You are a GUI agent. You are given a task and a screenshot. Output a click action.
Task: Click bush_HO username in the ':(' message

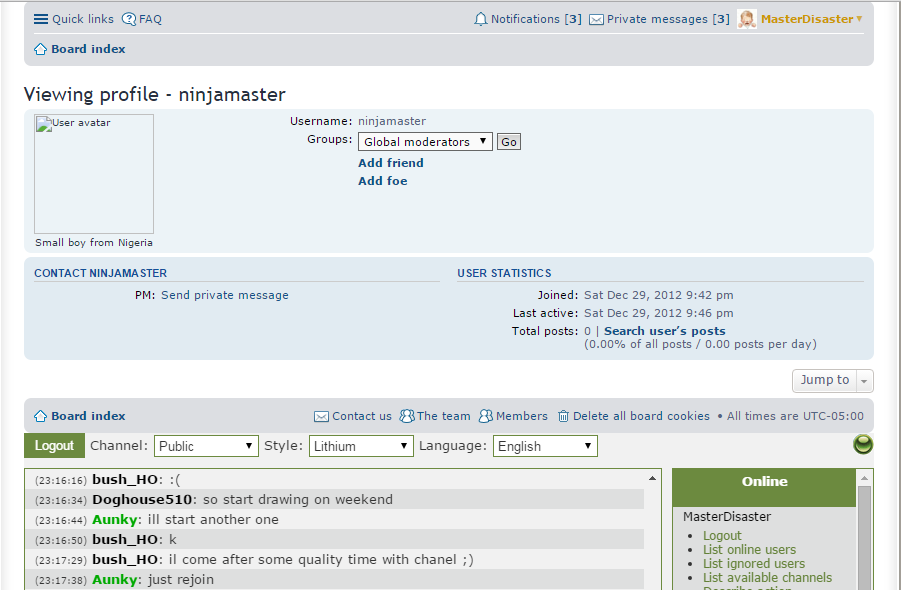tap(125, 479)
